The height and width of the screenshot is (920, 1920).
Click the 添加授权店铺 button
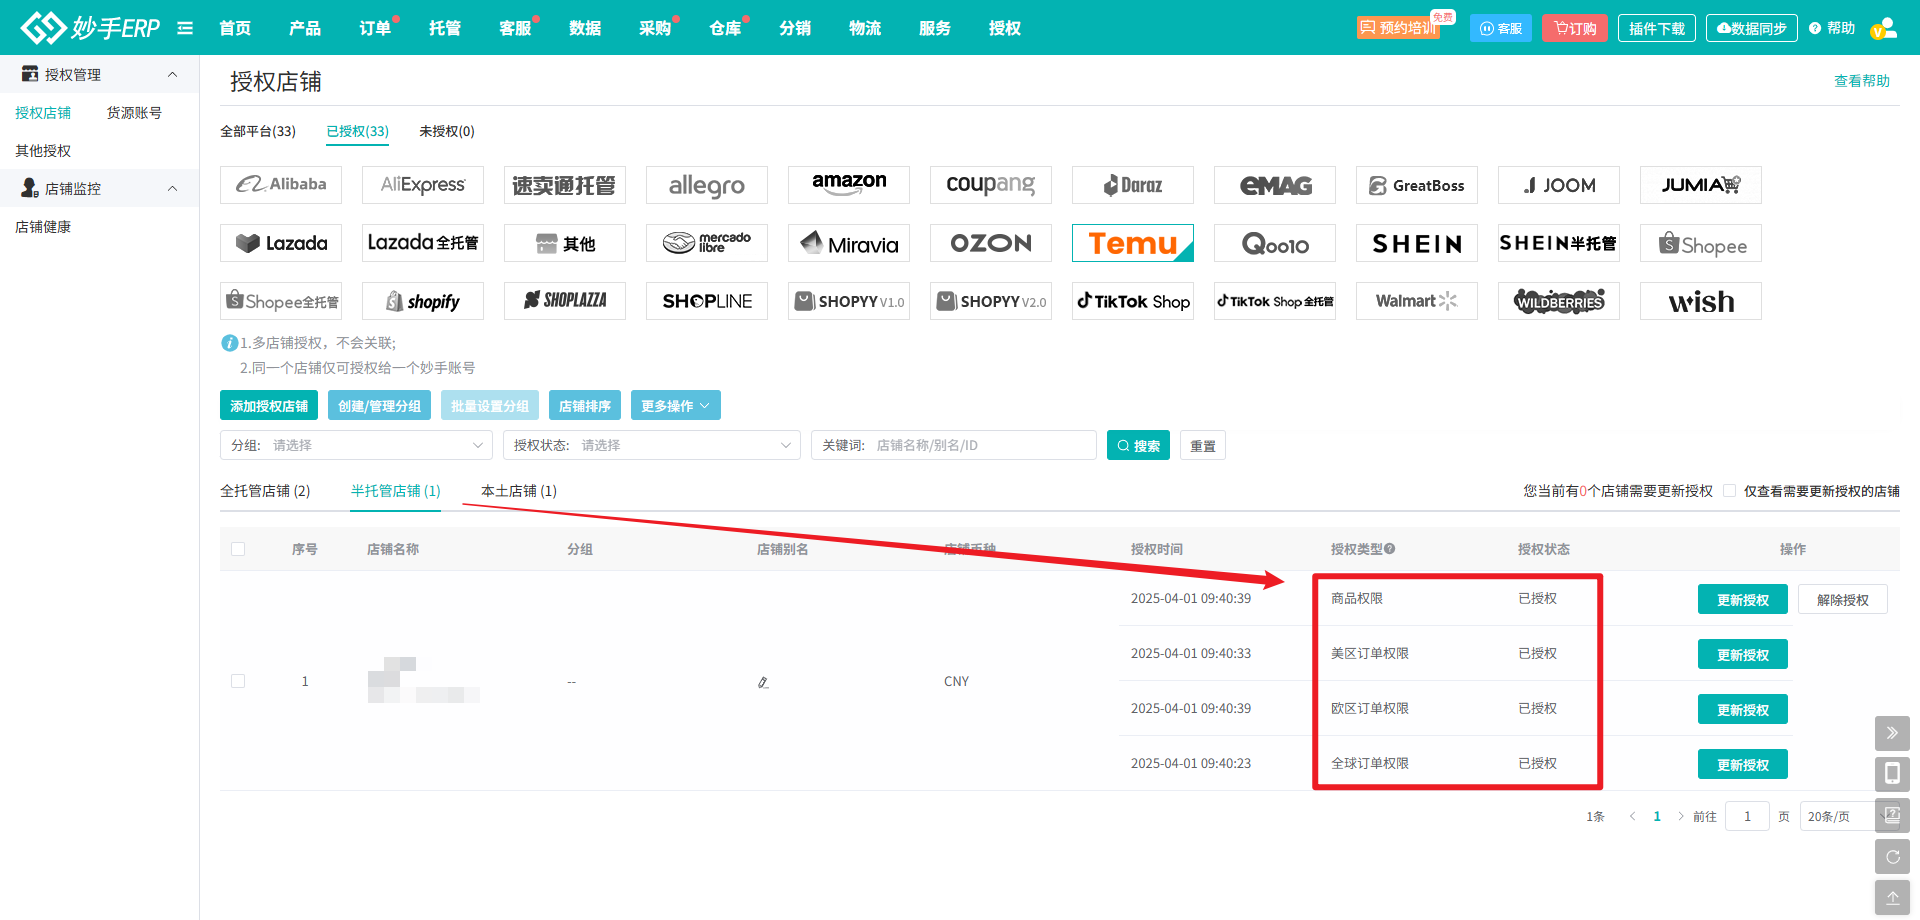coord(269,406)
